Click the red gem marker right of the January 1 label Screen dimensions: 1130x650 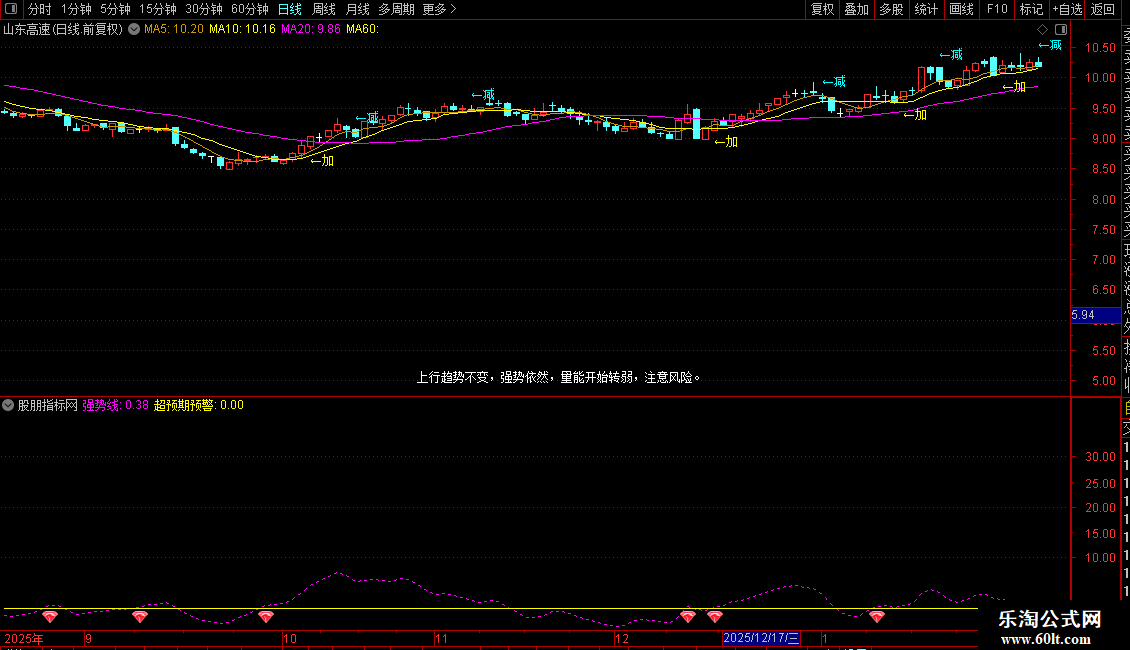tap(876, 617)
